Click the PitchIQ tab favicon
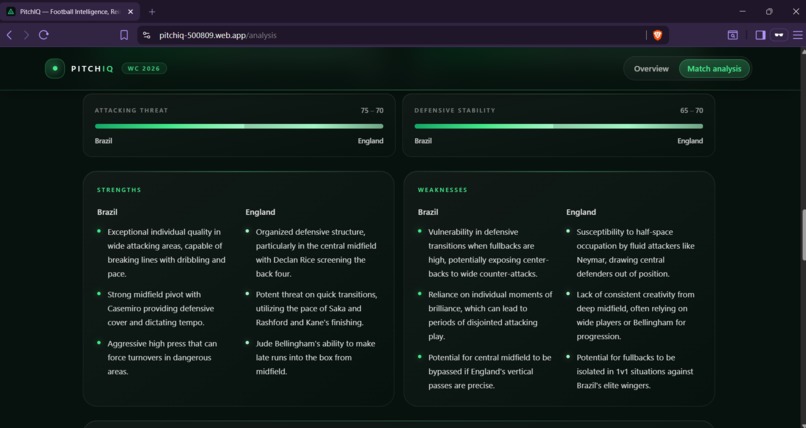This screenshot has height=428, width=806. [x=11, y=11]
